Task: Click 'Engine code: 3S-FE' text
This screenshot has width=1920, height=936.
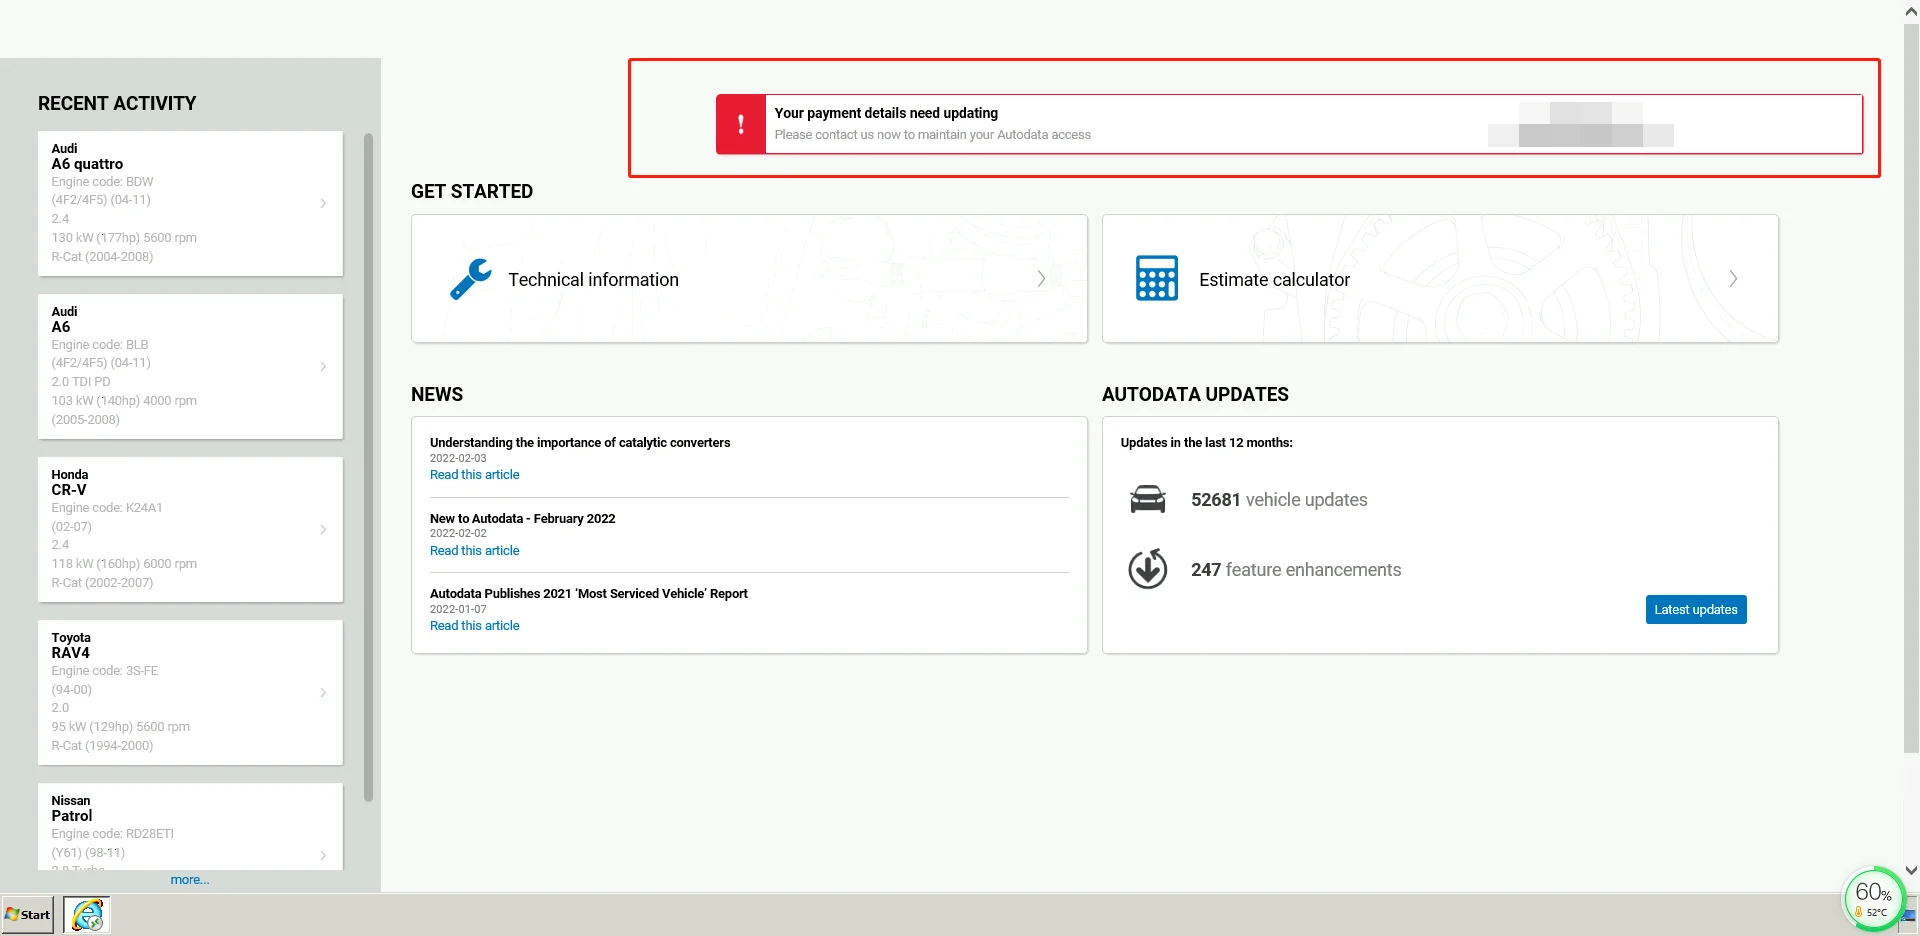Action: click(105, 671)
